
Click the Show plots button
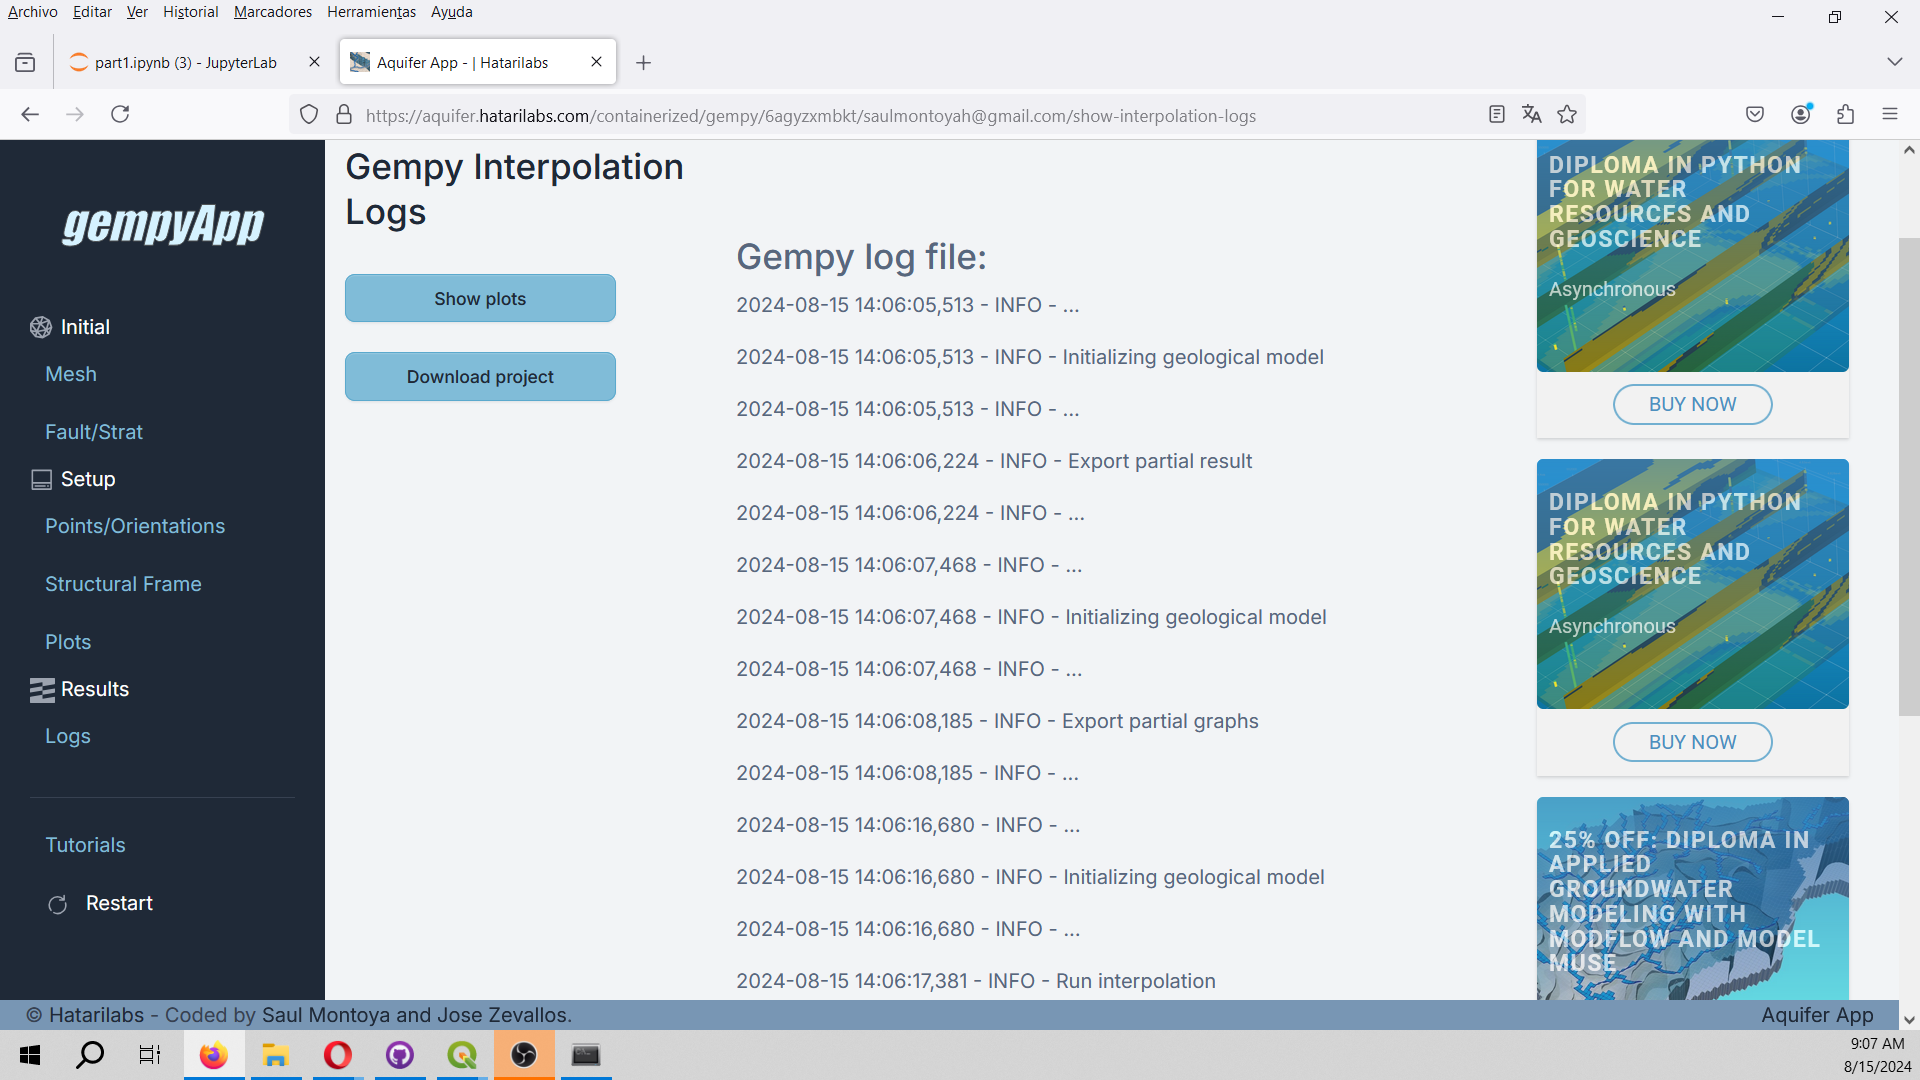480,298
